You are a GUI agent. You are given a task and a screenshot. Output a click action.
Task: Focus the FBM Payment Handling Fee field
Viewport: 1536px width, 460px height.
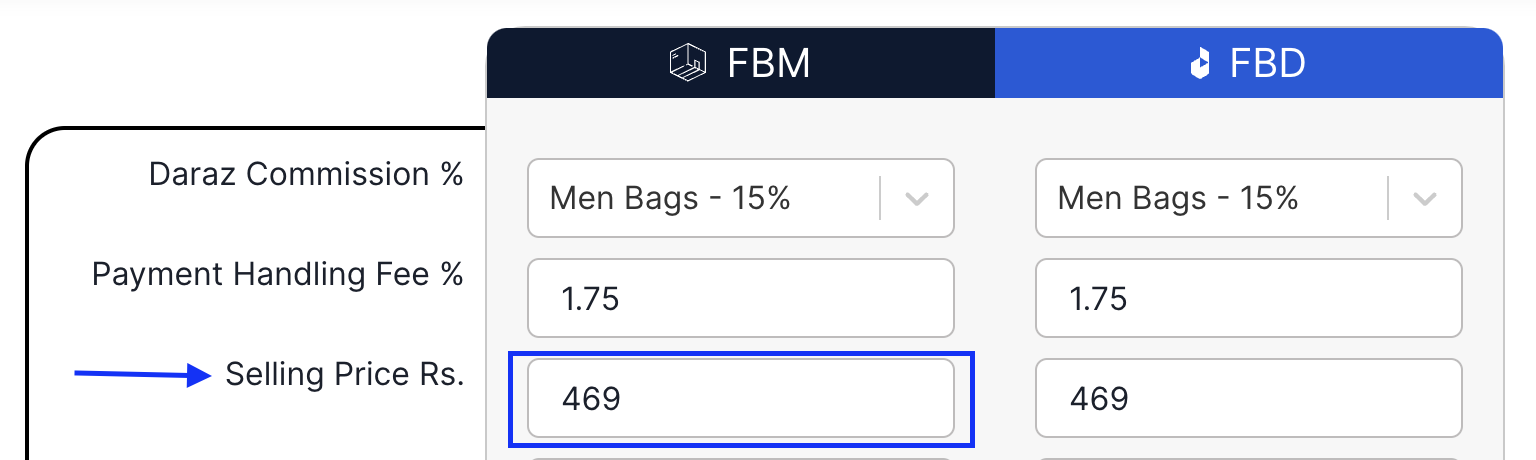(x=740, y=298)
